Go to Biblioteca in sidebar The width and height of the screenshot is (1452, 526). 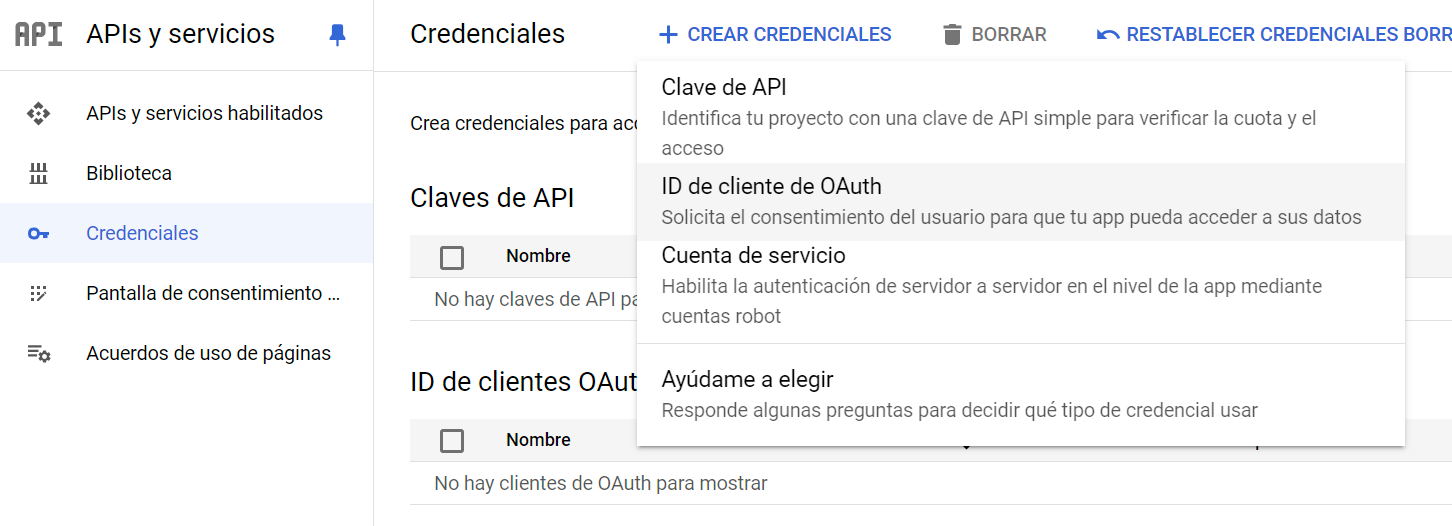tap(187, 173)
